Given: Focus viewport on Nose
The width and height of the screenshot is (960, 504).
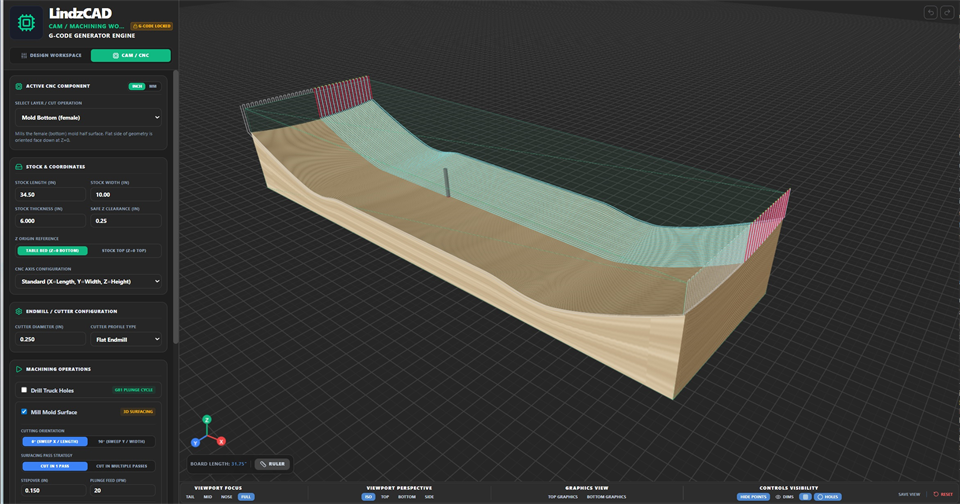Looking at the screenshot, I should pos(227,497).
